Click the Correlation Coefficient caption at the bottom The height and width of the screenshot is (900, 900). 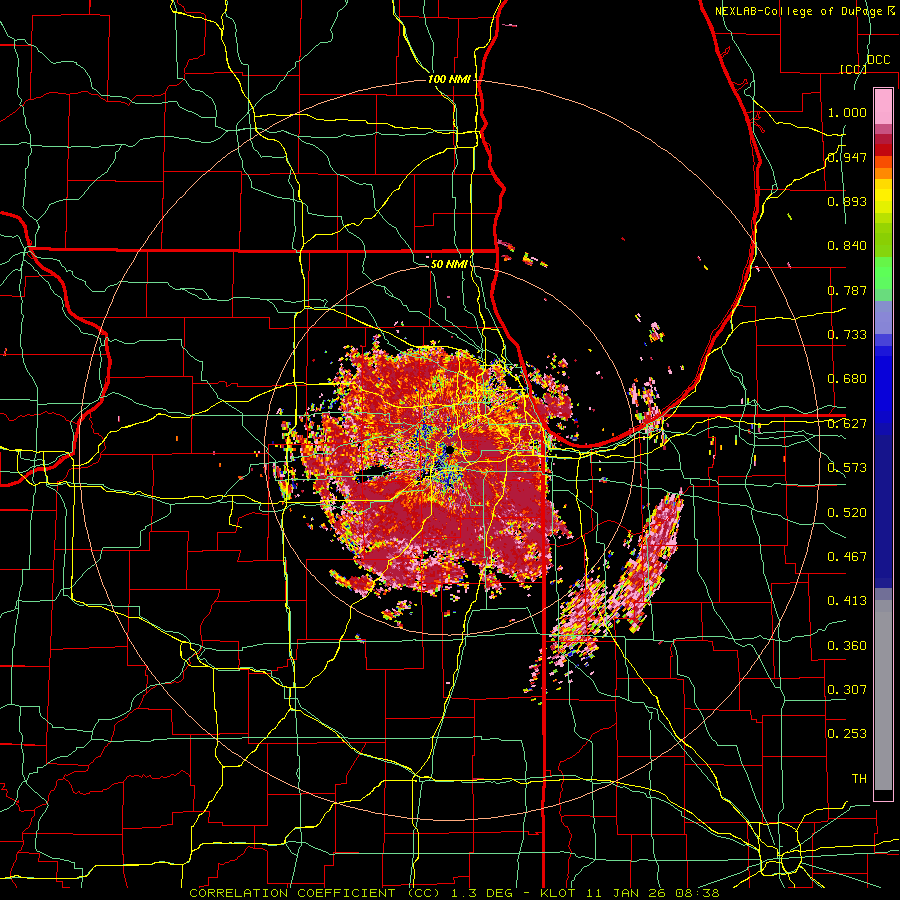pyautogui.click(x=454, y=893)
